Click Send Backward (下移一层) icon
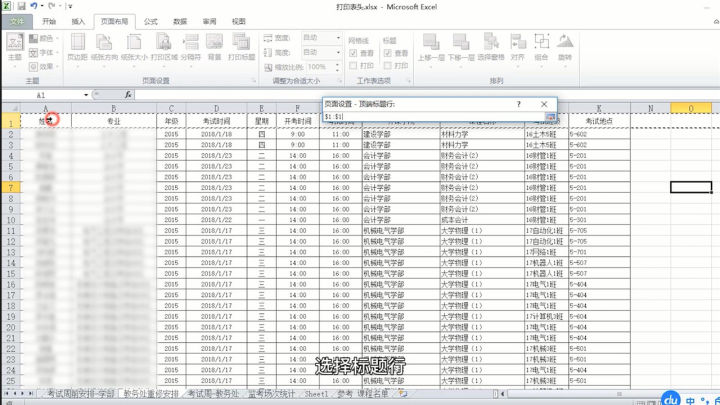The height and width of the screenshot is (405, 720). [x=461, y=42]
